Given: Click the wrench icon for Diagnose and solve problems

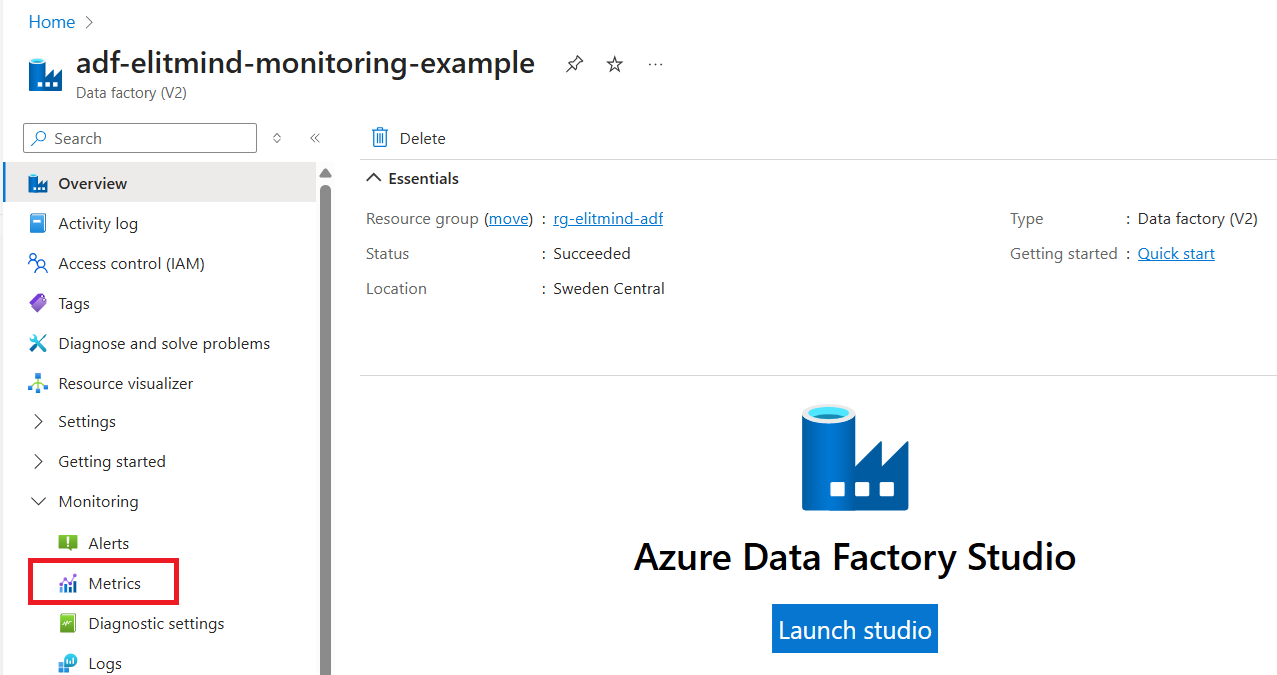Looking at the screenshot, I should tap(38, 343).
